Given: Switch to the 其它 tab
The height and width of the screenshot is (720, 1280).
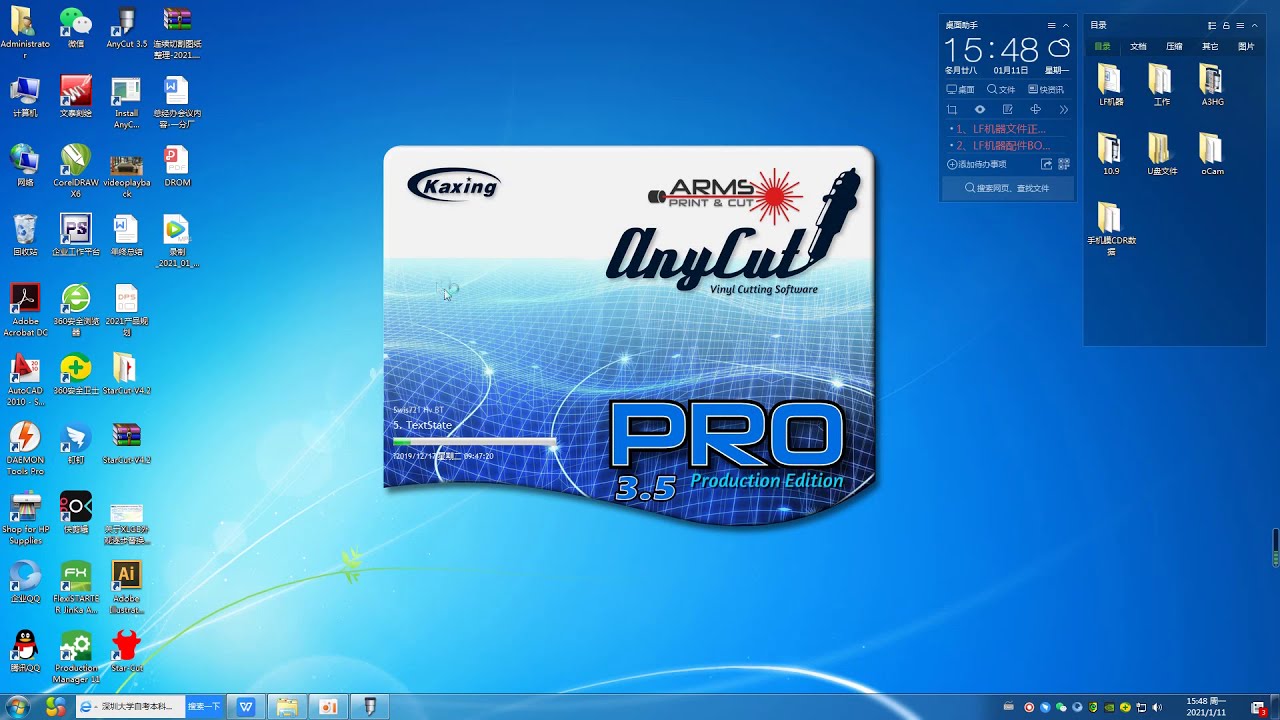Looking at the screenshot, I should pyautogui.click(x=1210, y=46).
